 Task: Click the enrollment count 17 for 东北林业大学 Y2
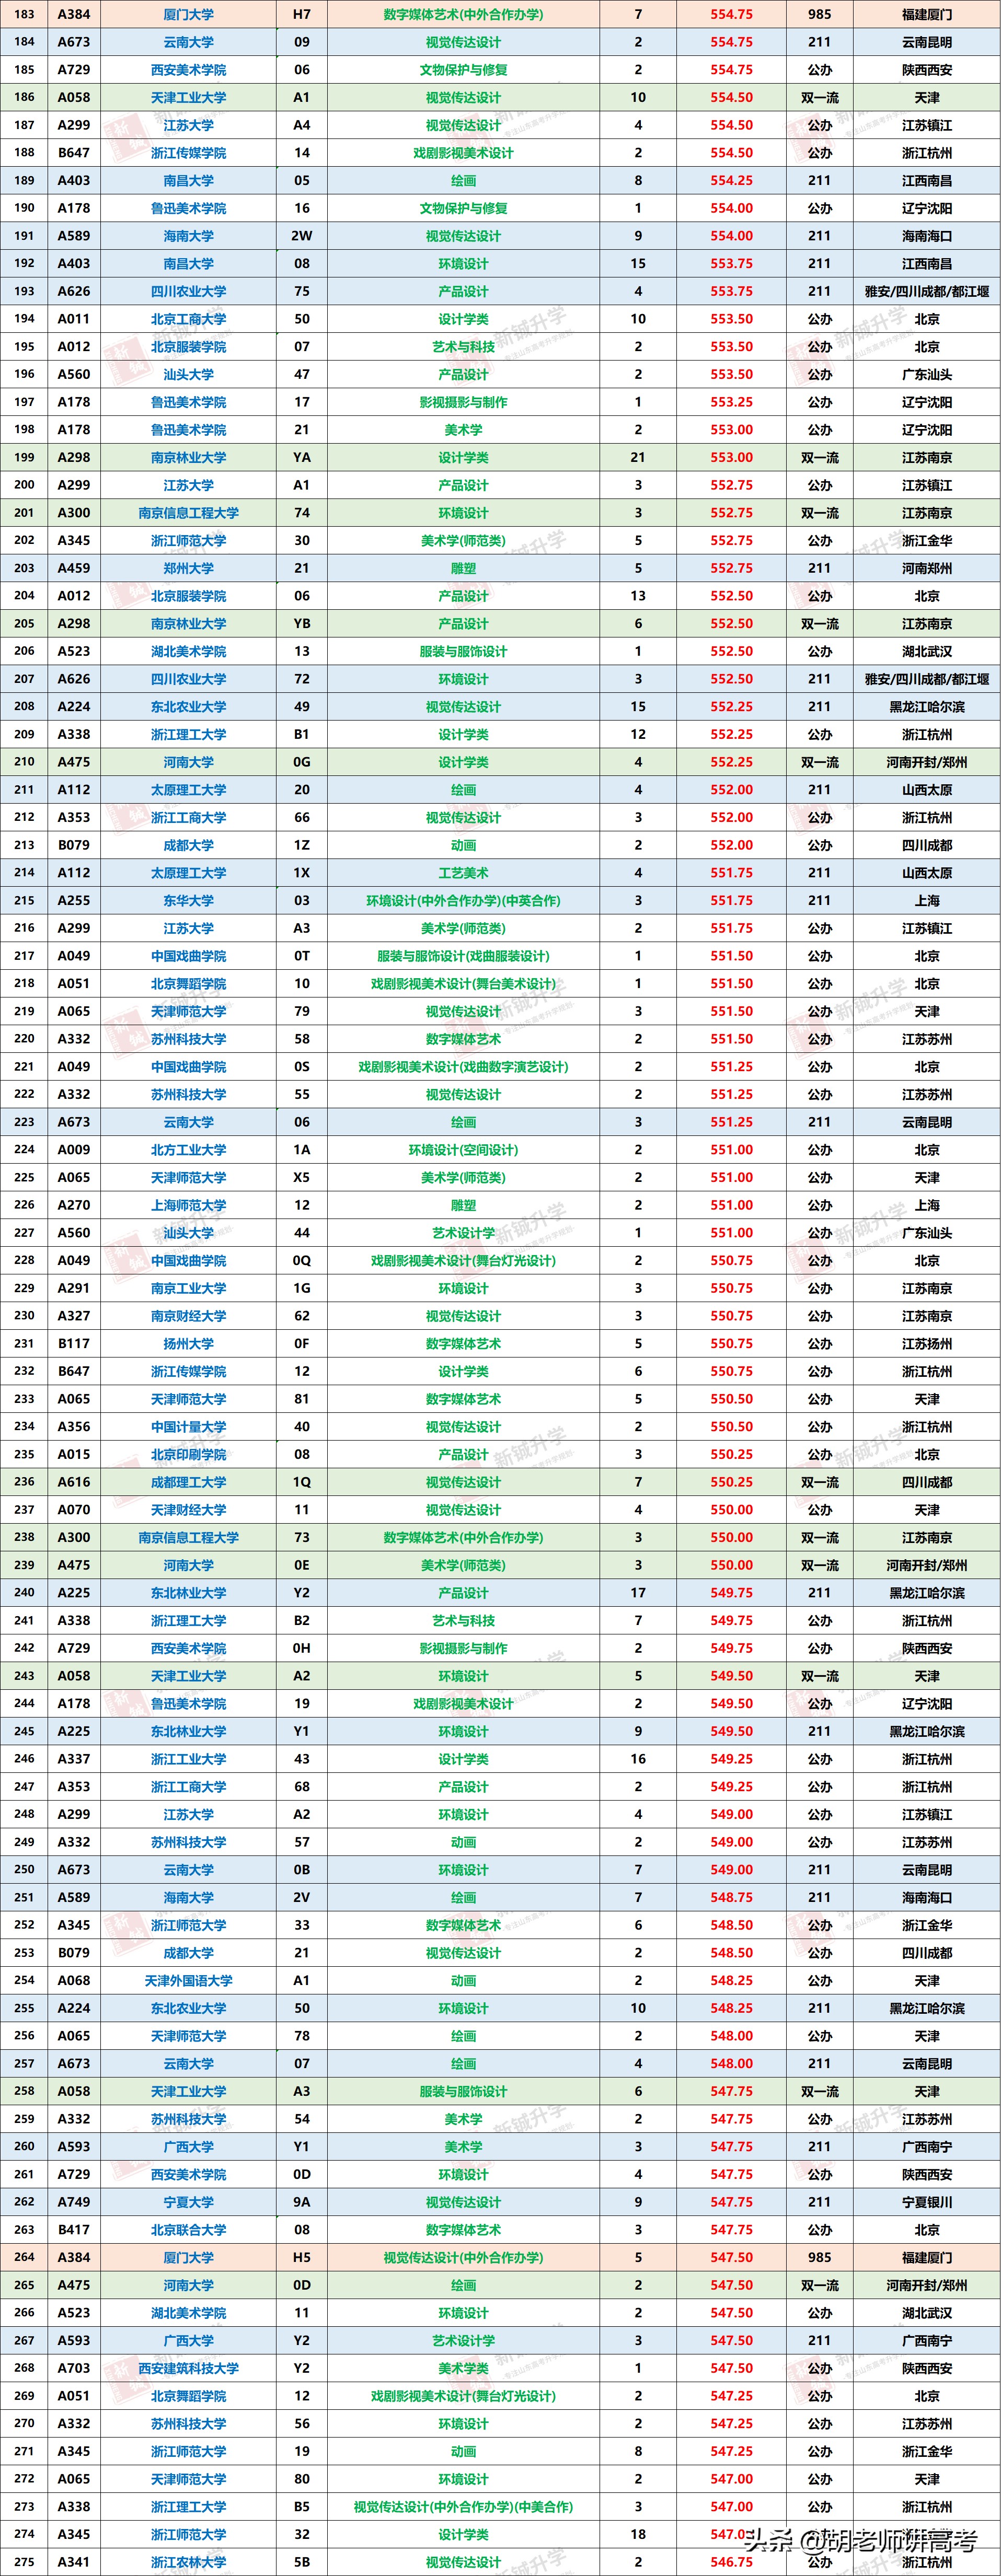pyautogui.click(x=638, y=1593)
